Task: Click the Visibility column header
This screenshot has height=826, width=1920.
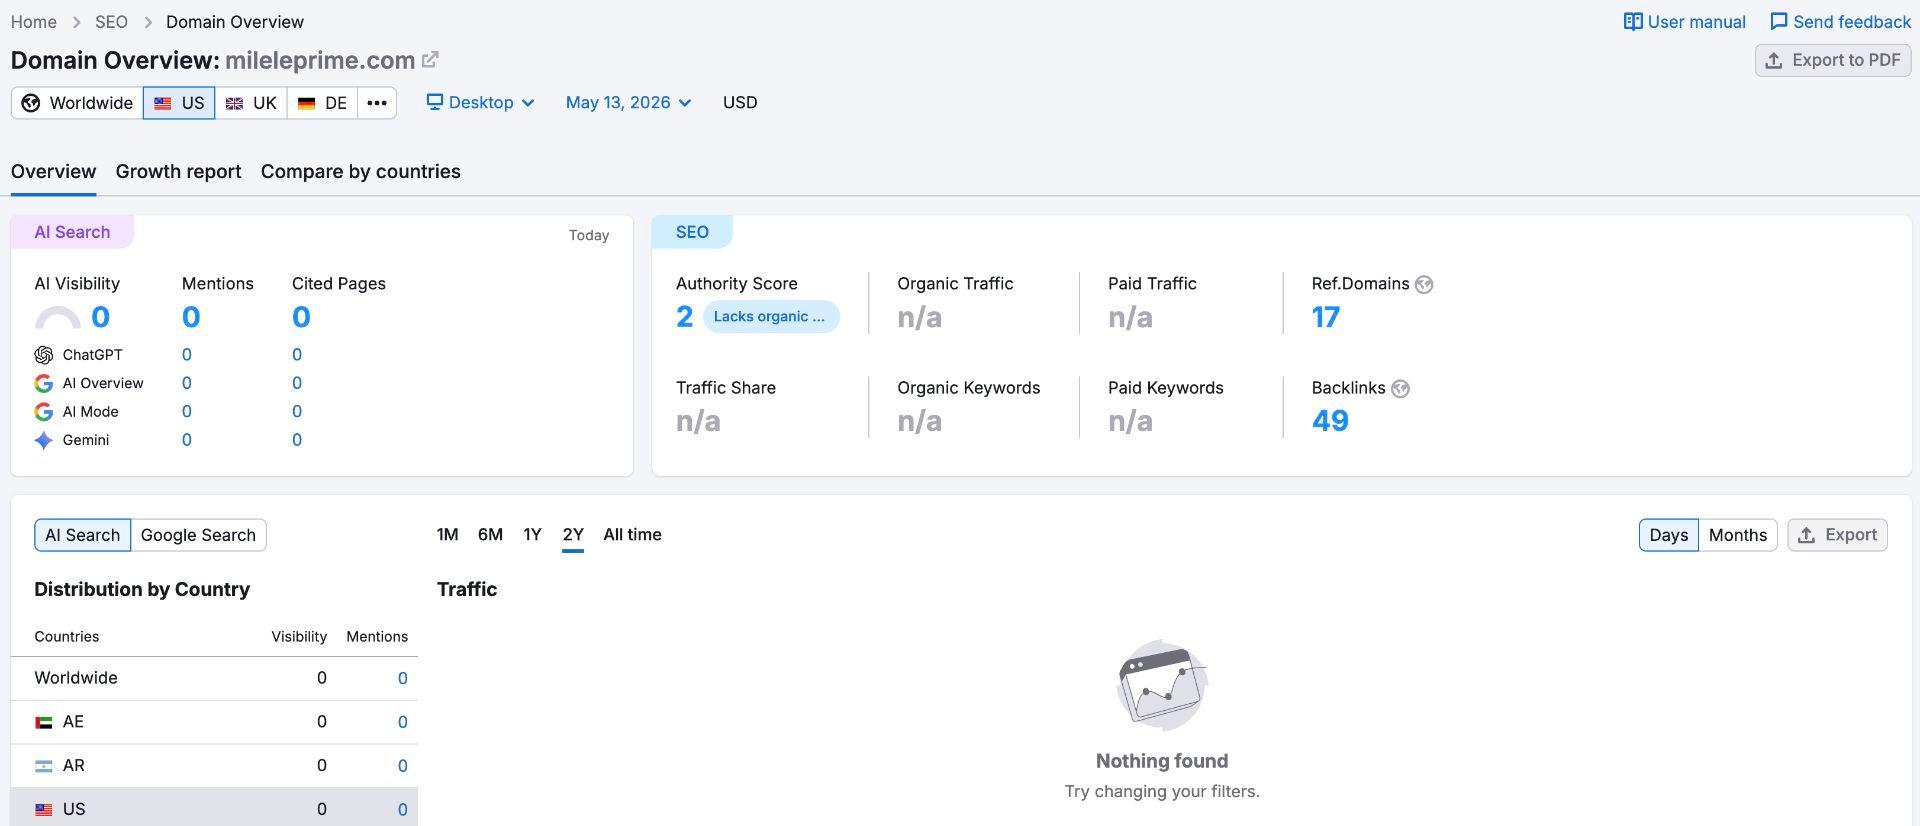Action: (299, 637)
